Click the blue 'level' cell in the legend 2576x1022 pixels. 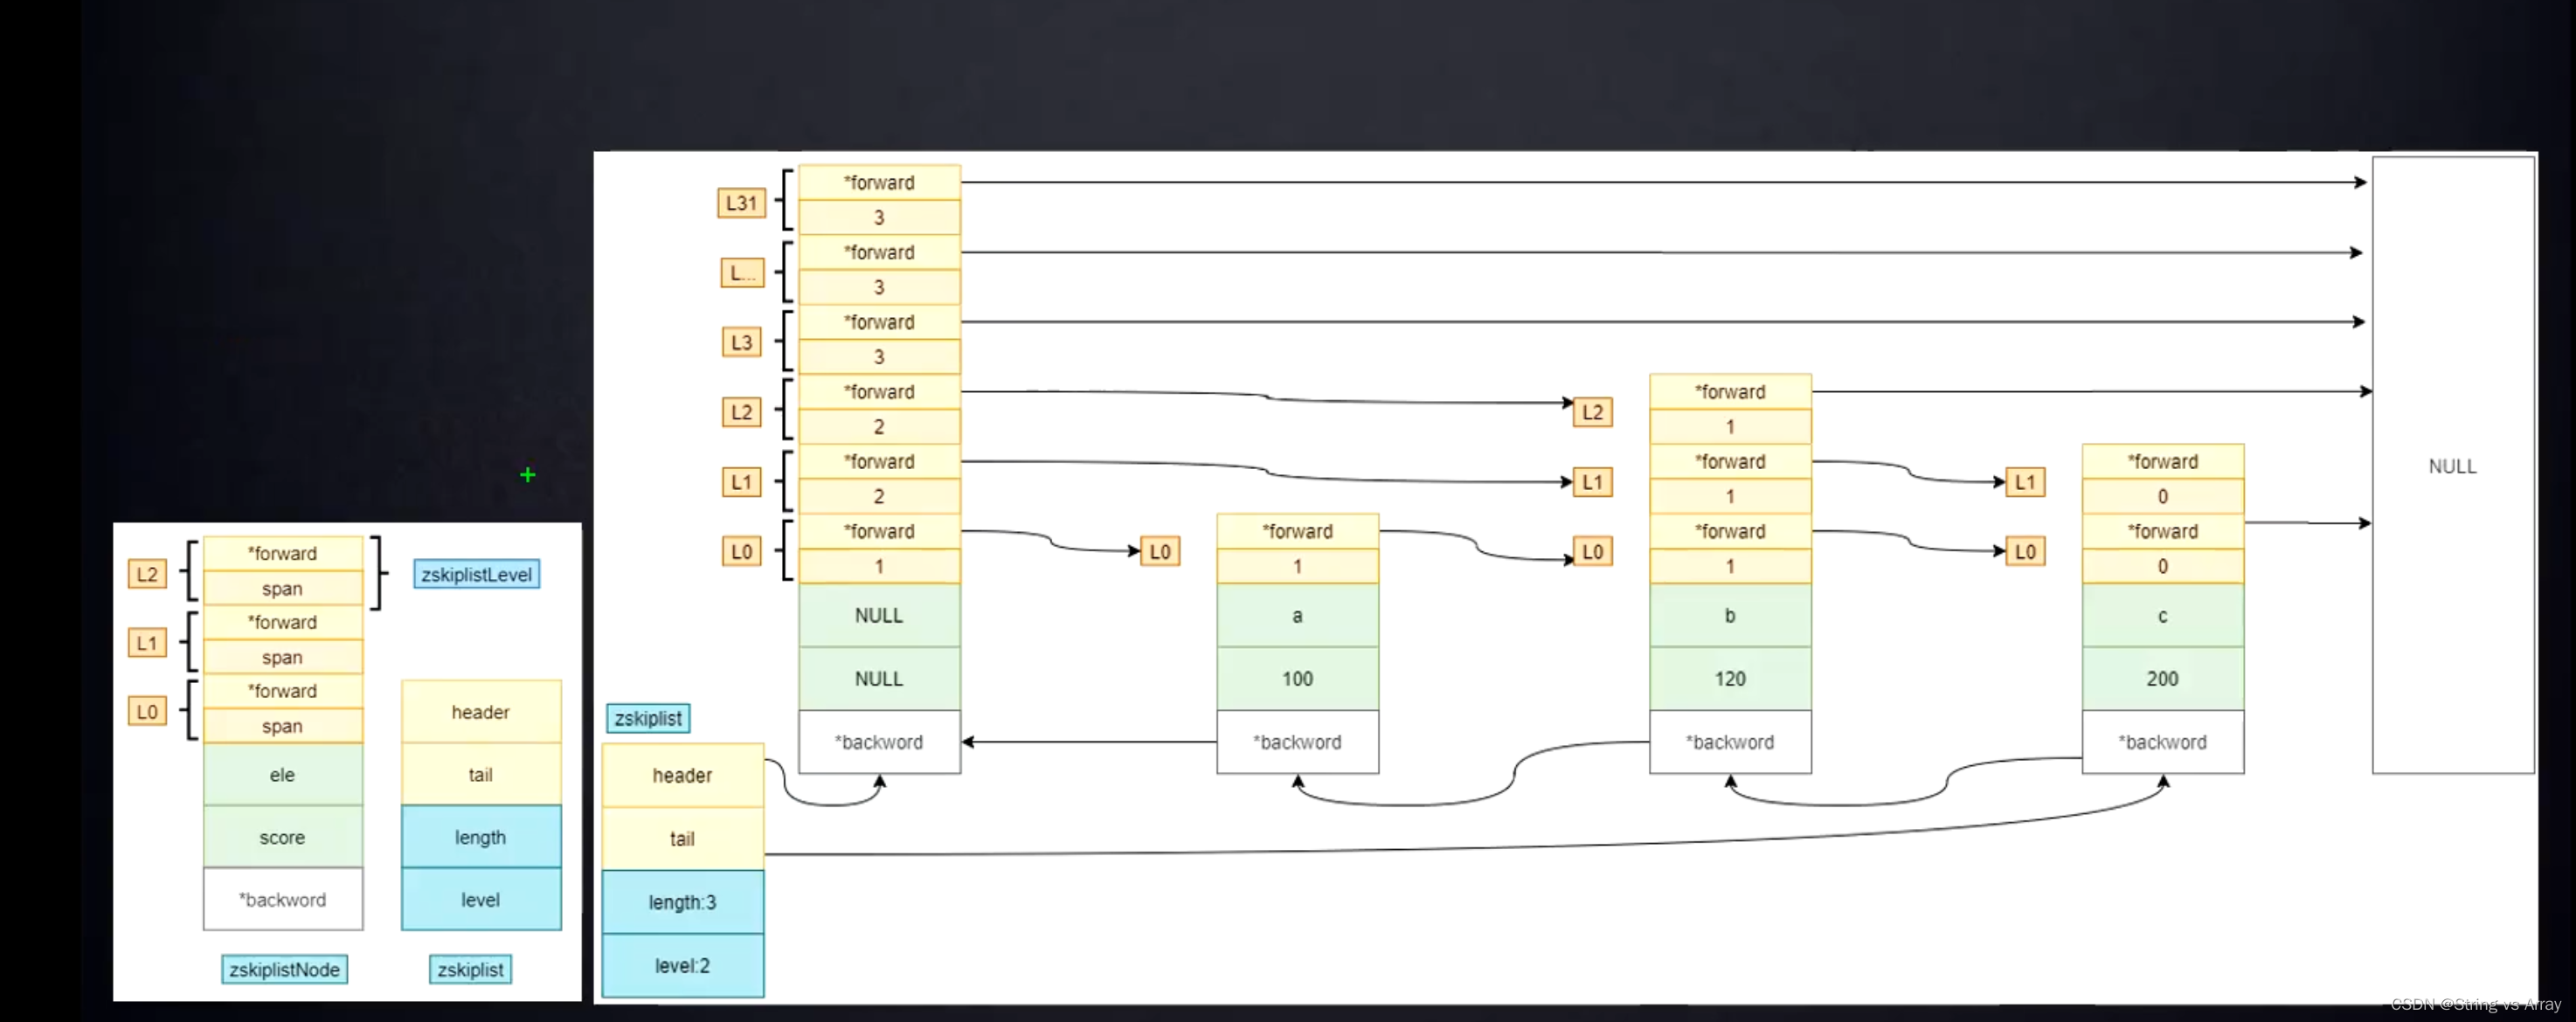click(481, 899)
